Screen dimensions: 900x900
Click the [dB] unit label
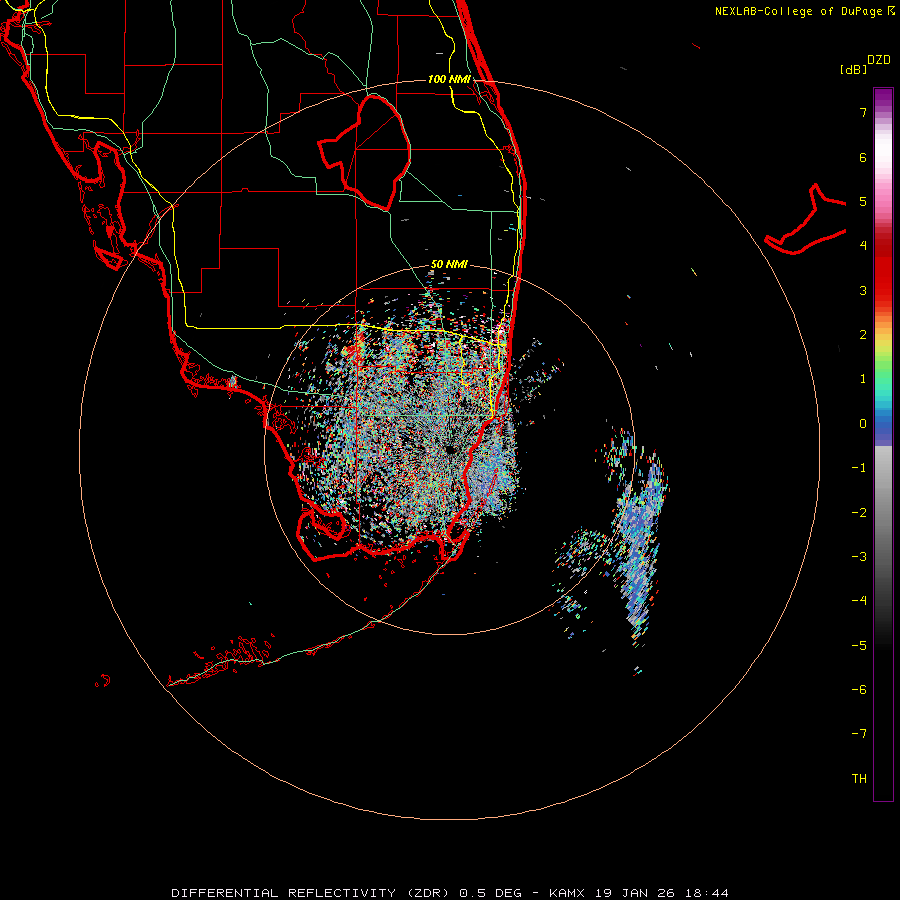point(853,69)
